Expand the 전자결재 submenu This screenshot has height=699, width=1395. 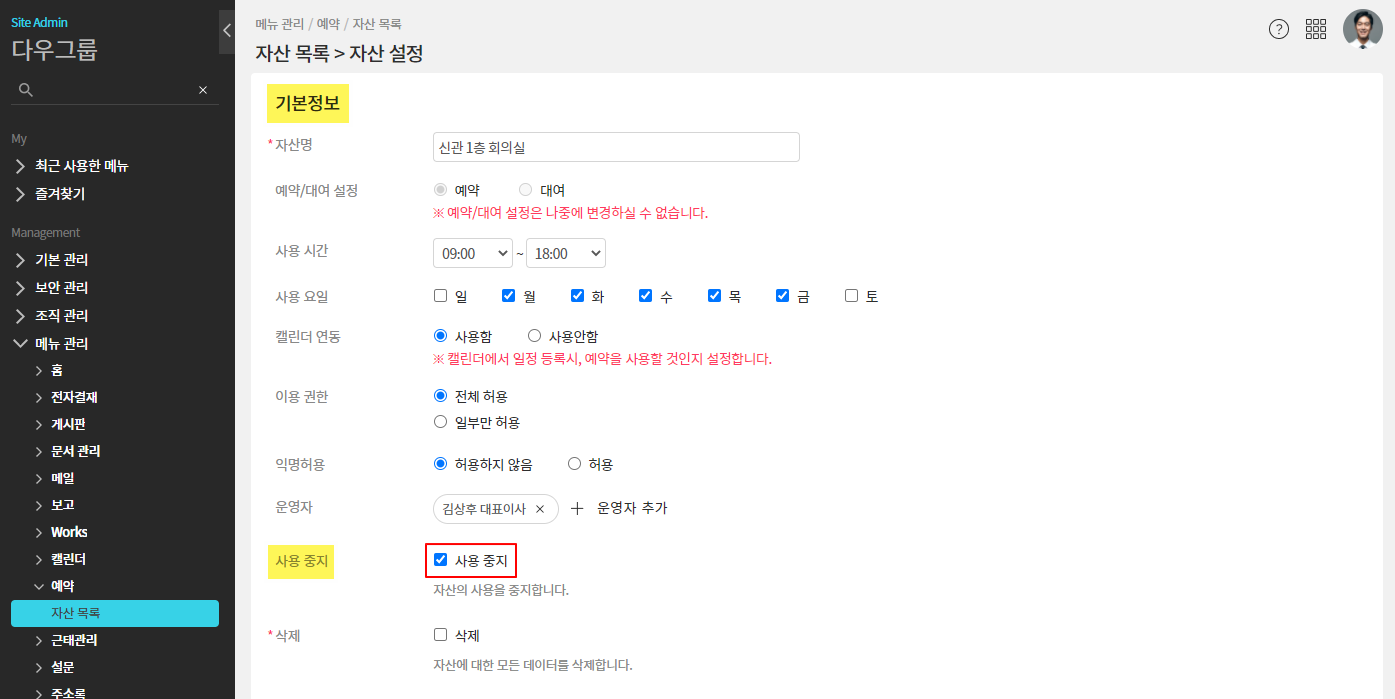click(x=74, y=397)
